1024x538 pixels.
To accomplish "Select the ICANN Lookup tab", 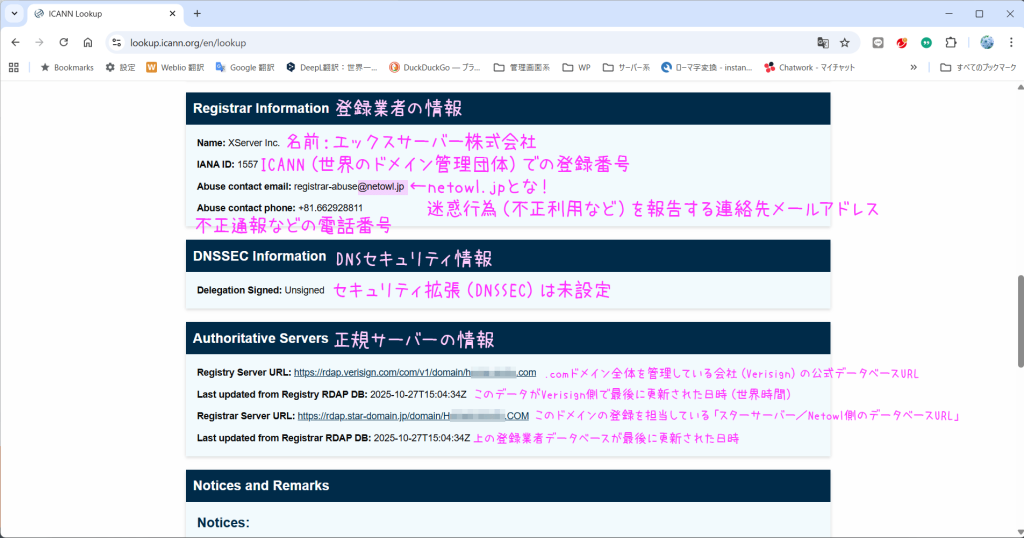I will tap(100, 14).
